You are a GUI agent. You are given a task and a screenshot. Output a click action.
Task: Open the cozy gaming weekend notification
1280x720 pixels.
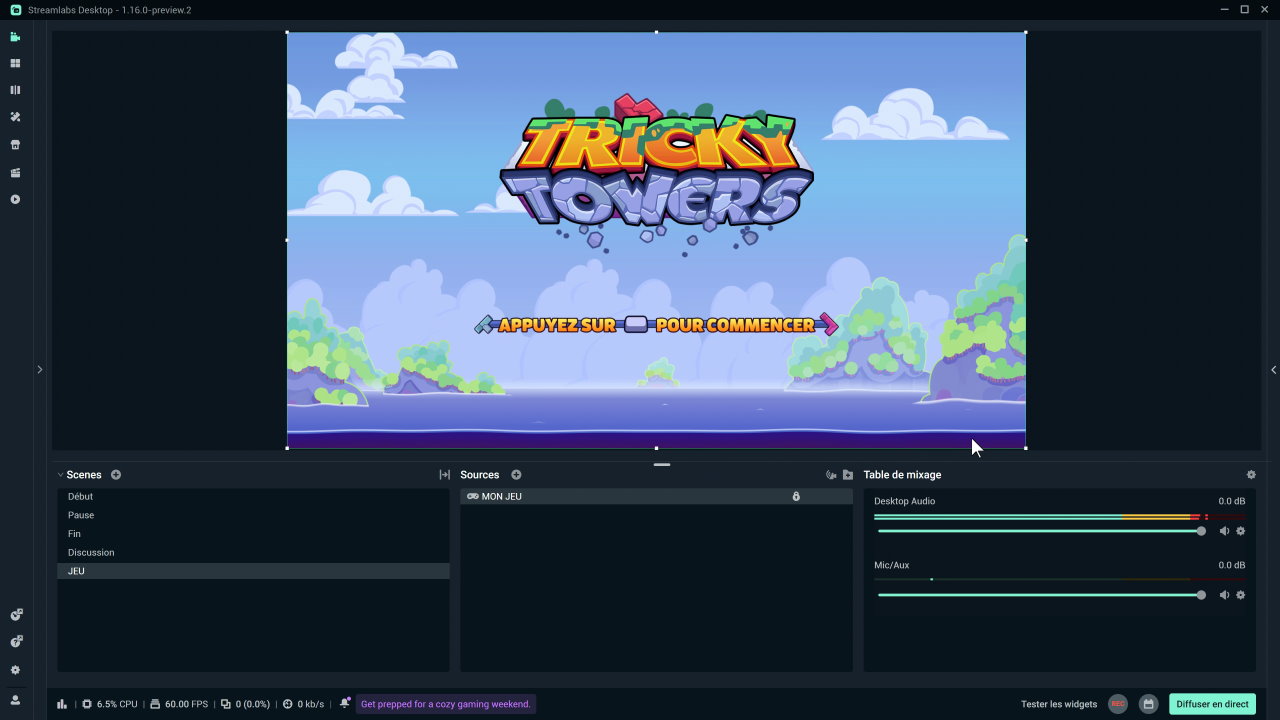(x=446, y=704)
